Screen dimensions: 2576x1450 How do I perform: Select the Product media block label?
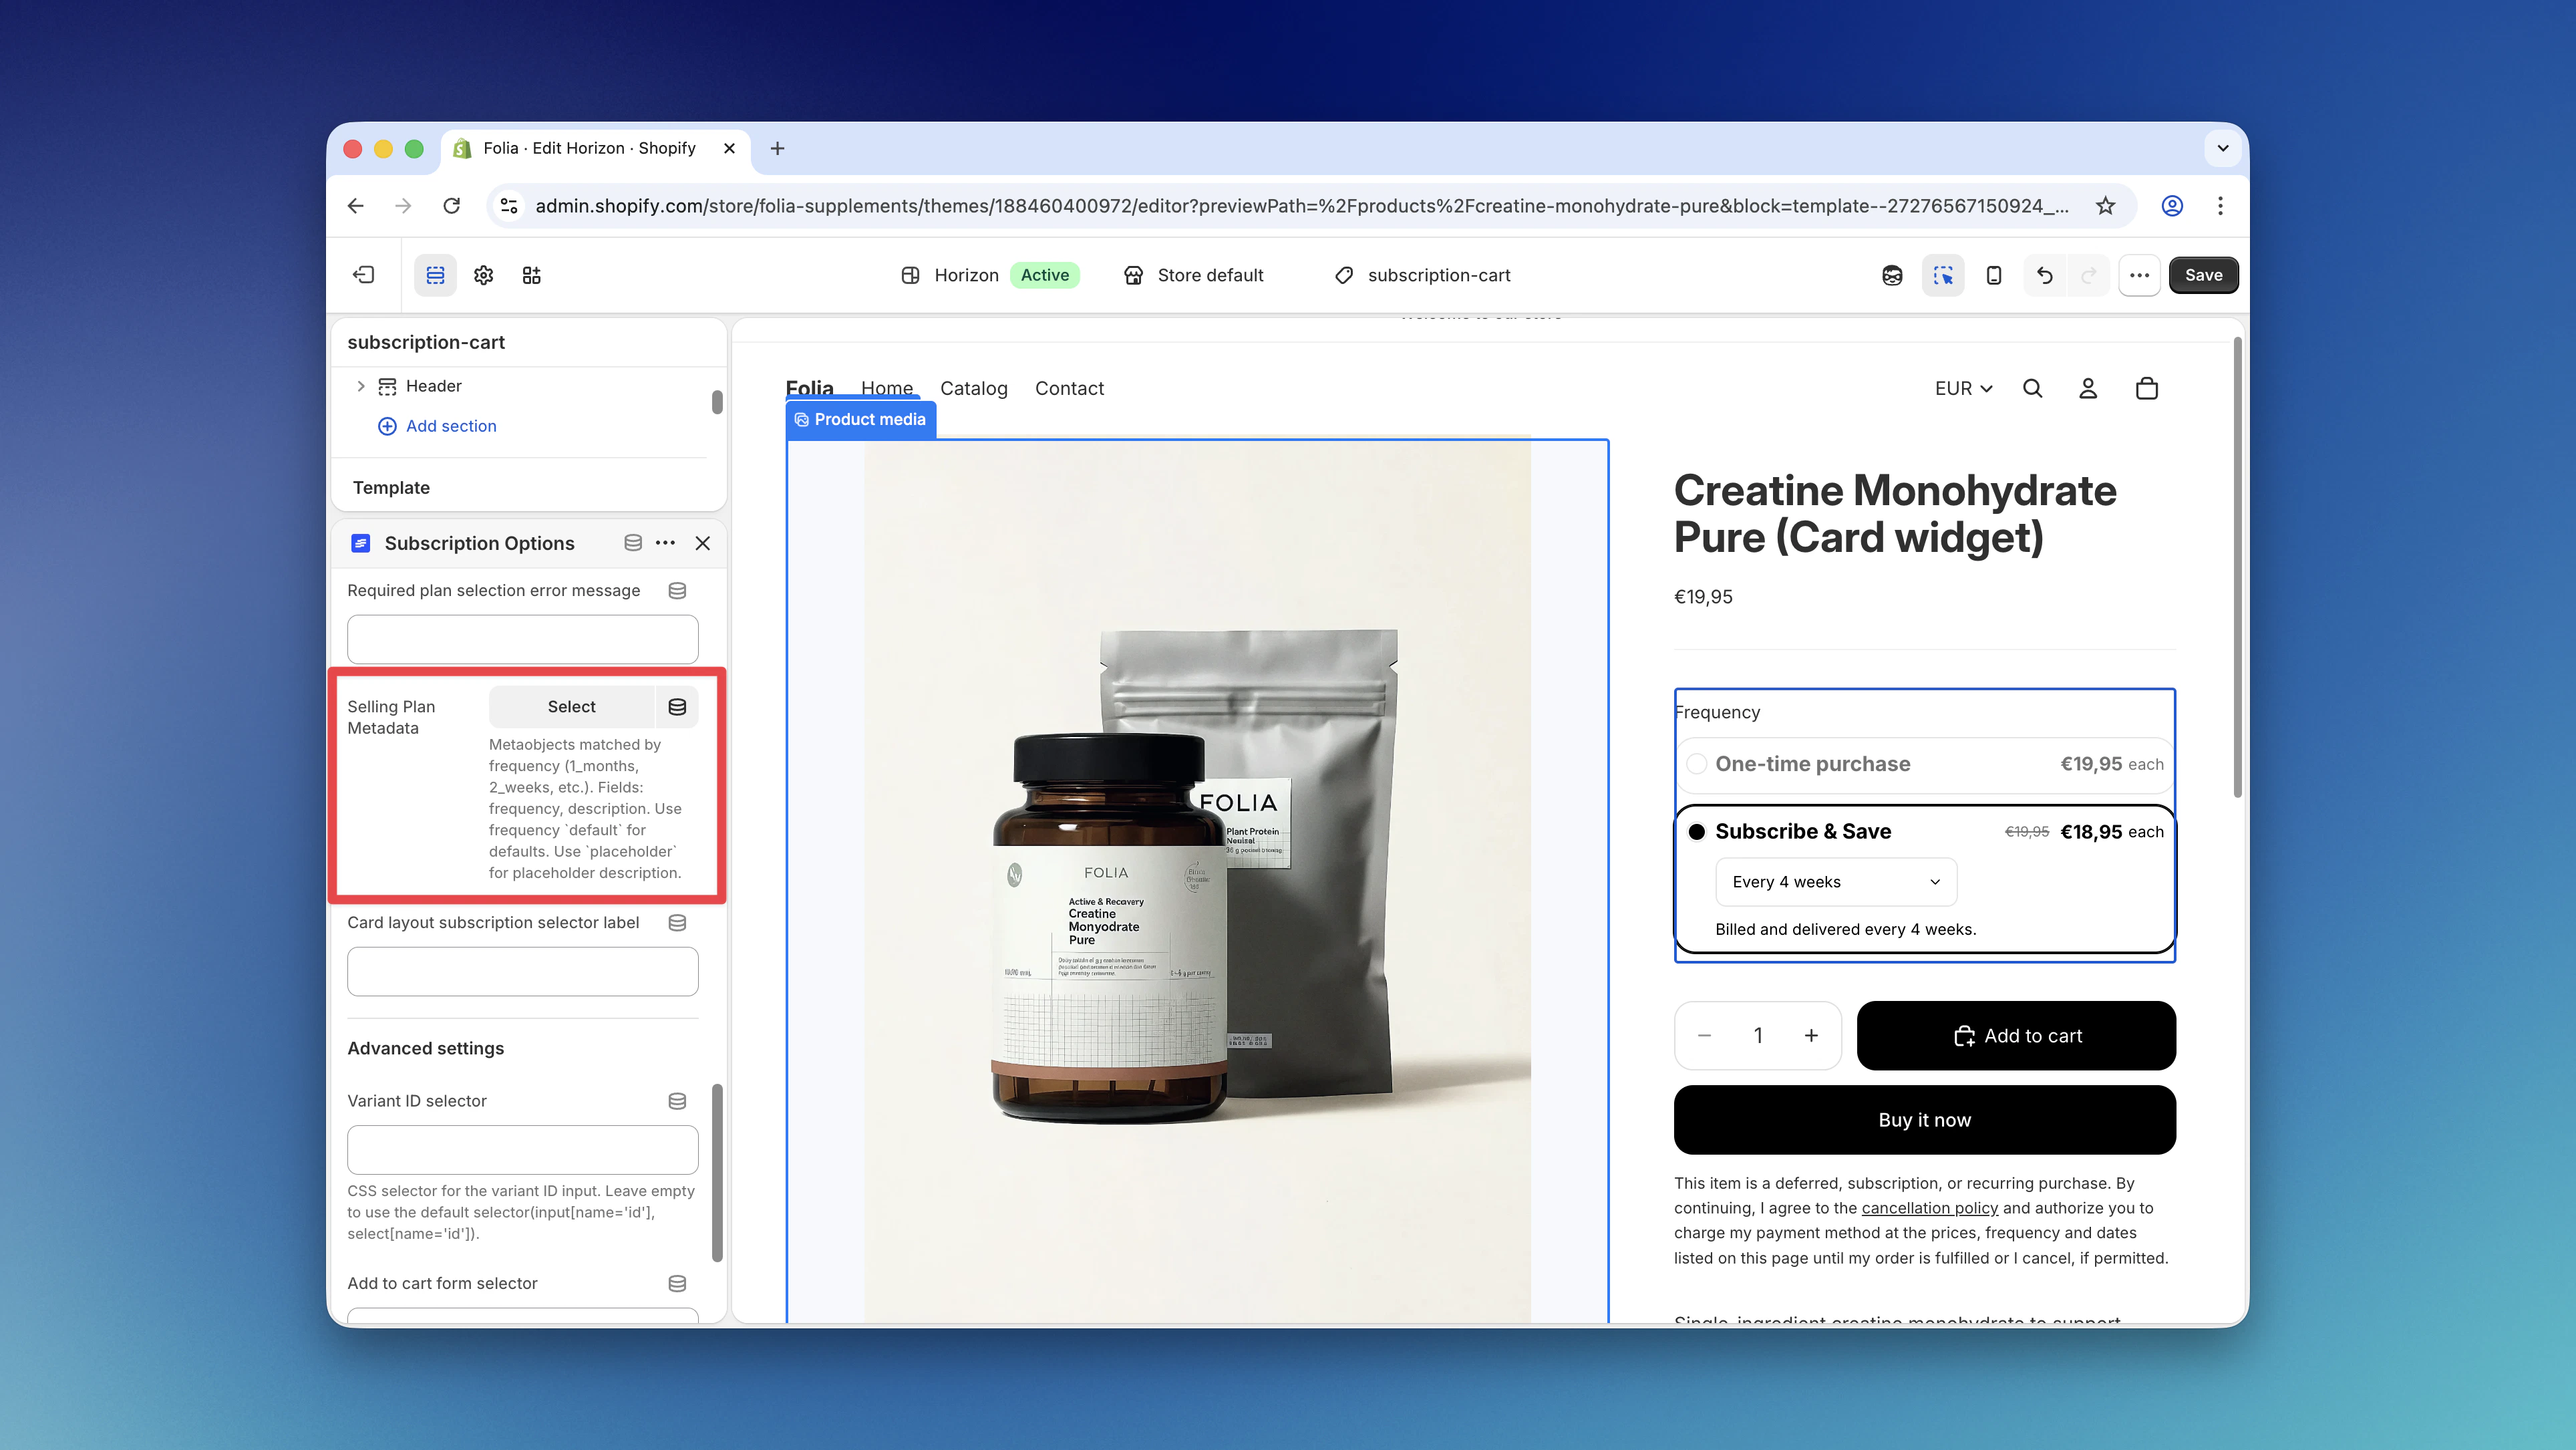click(x=861, y=420)
